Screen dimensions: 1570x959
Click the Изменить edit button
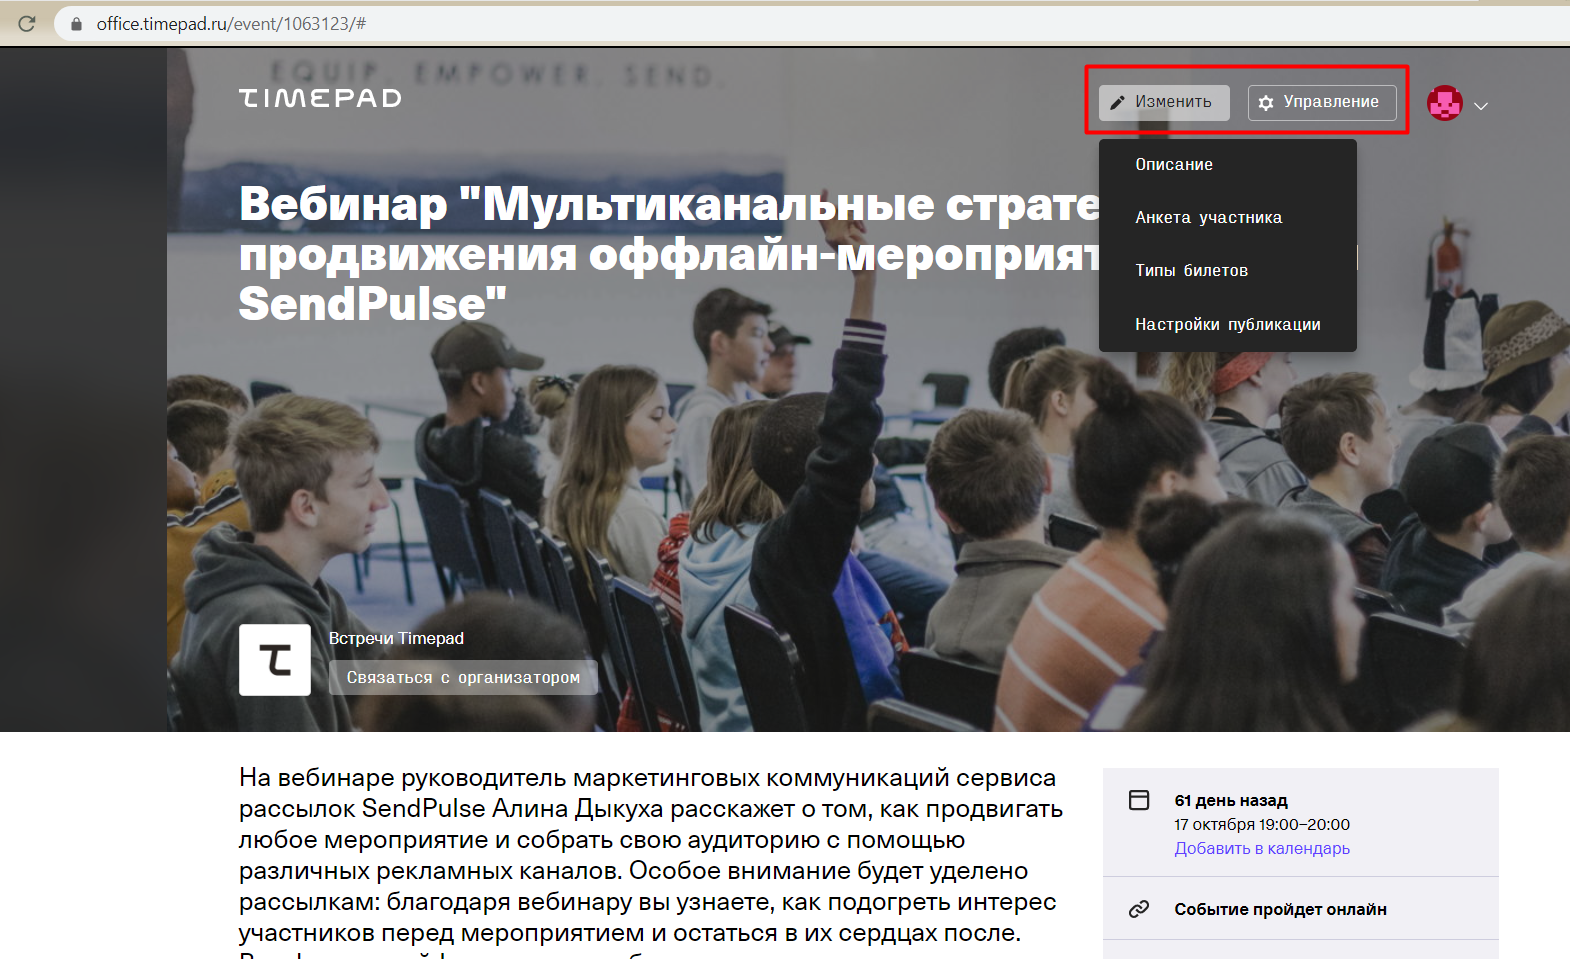(1164, 102)
